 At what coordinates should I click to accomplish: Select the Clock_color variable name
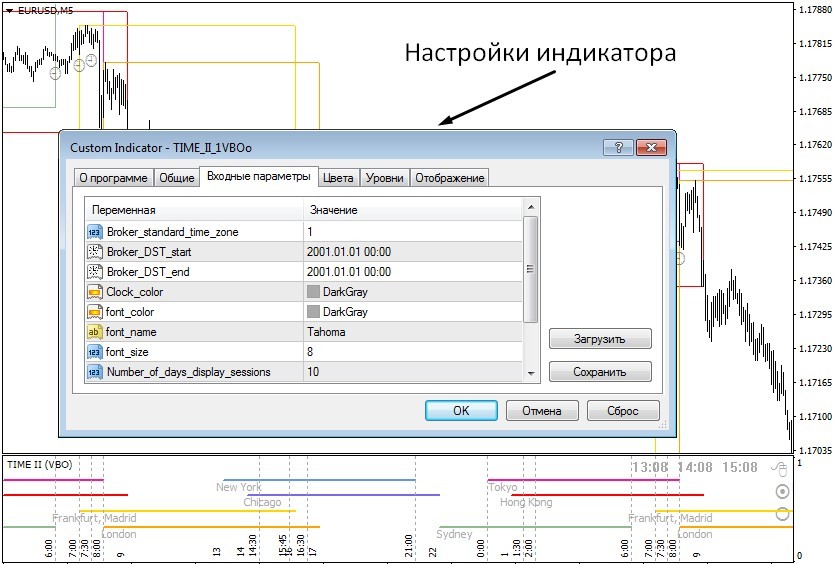tap(135, 292)
